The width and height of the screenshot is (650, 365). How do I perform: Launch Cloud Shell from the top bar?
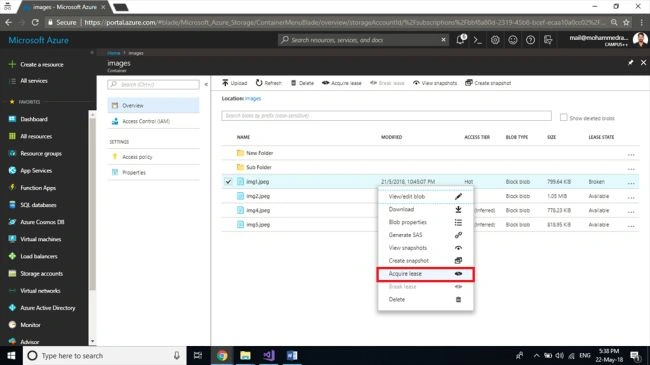[x=478, y=40]
